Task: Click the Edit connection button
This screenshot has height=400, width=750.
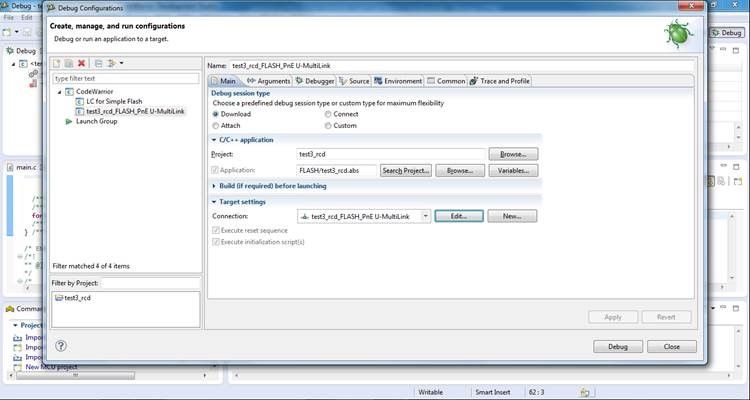Action: pos(459,216)
